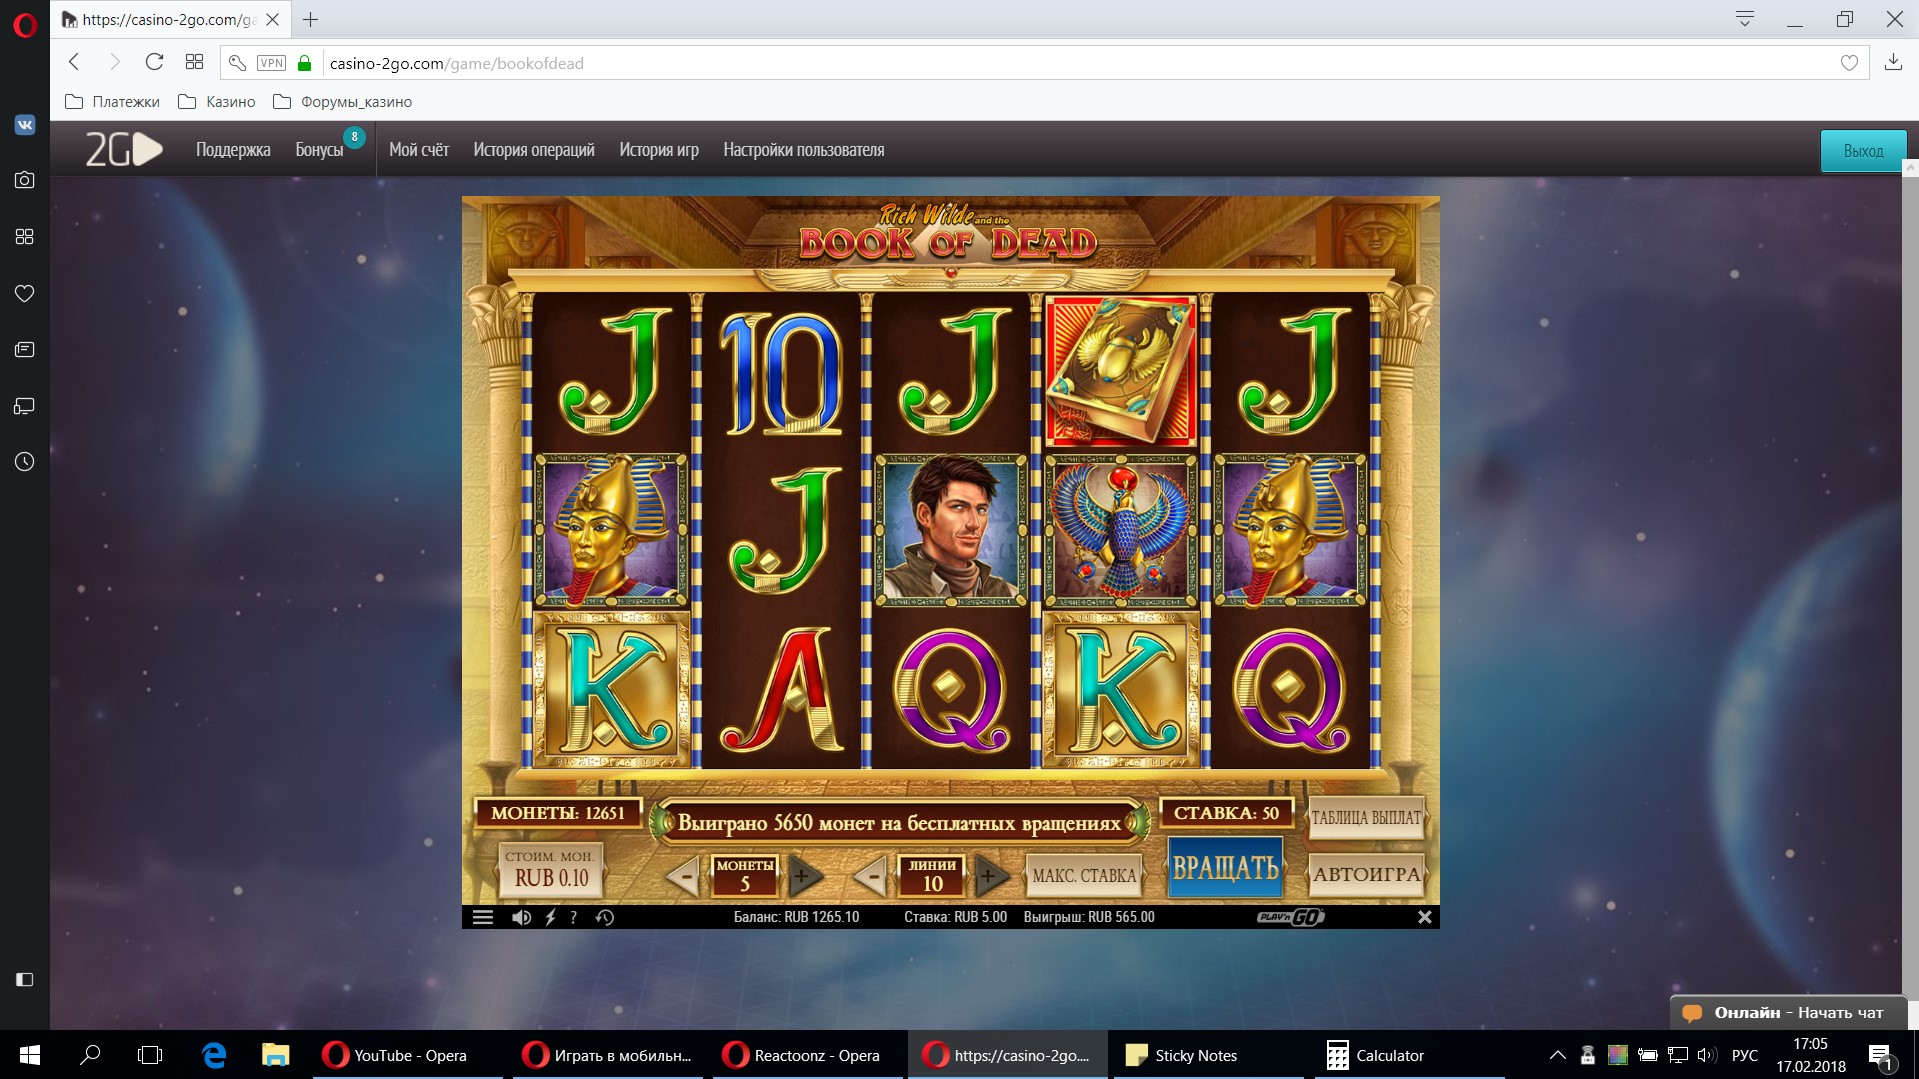Open the Бонусы menu item
Viewport: 1919px width, 1079px height.
319,150
